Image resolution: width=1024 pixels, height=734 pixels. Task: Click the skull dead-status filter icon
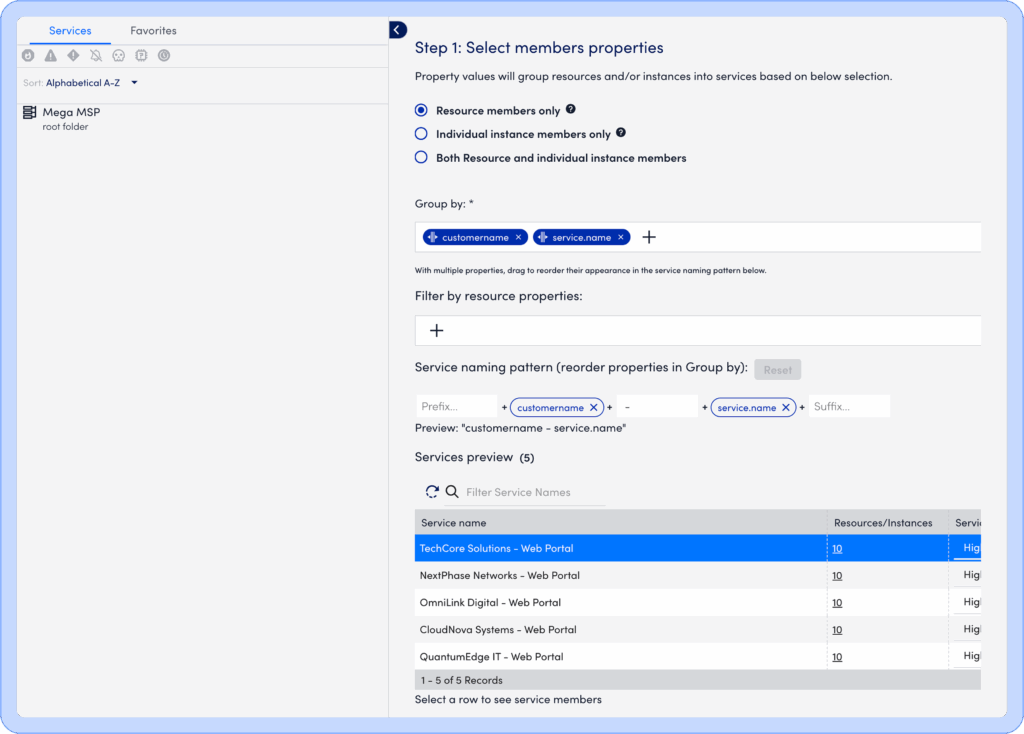(119, 56)
